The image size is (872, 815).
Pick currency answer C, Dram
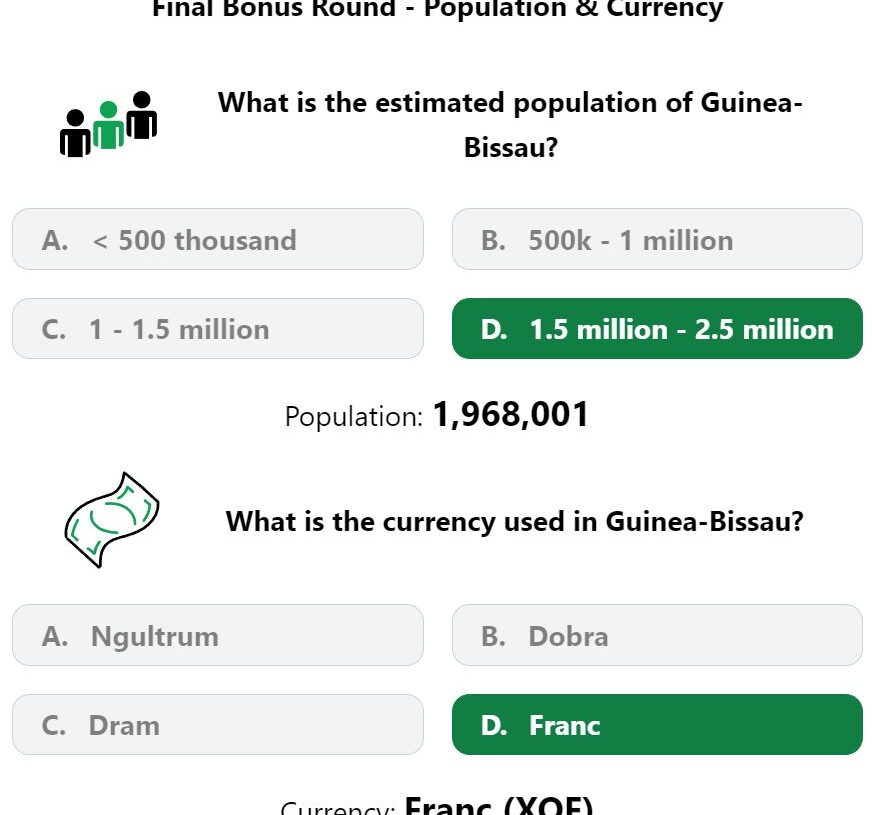[218, 725]
